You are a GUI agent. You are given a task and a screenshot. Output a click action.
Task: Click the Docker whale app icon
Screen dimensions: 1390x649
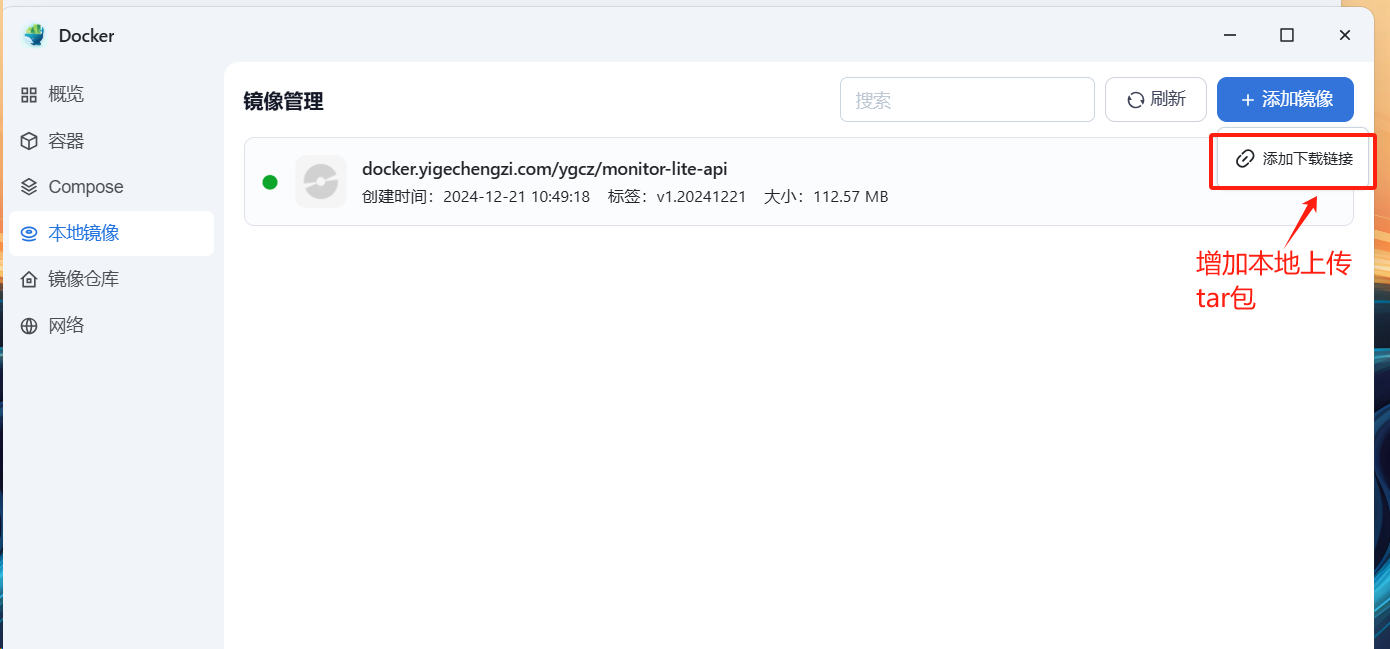click(35, 35)
